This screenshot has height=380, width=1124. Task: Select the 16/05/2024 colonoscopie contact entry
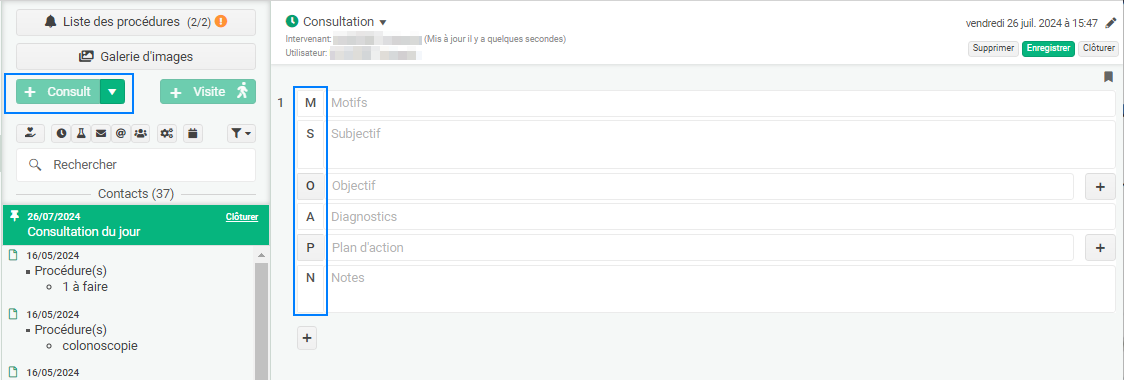pyautogui.click(x=129, y=330)
